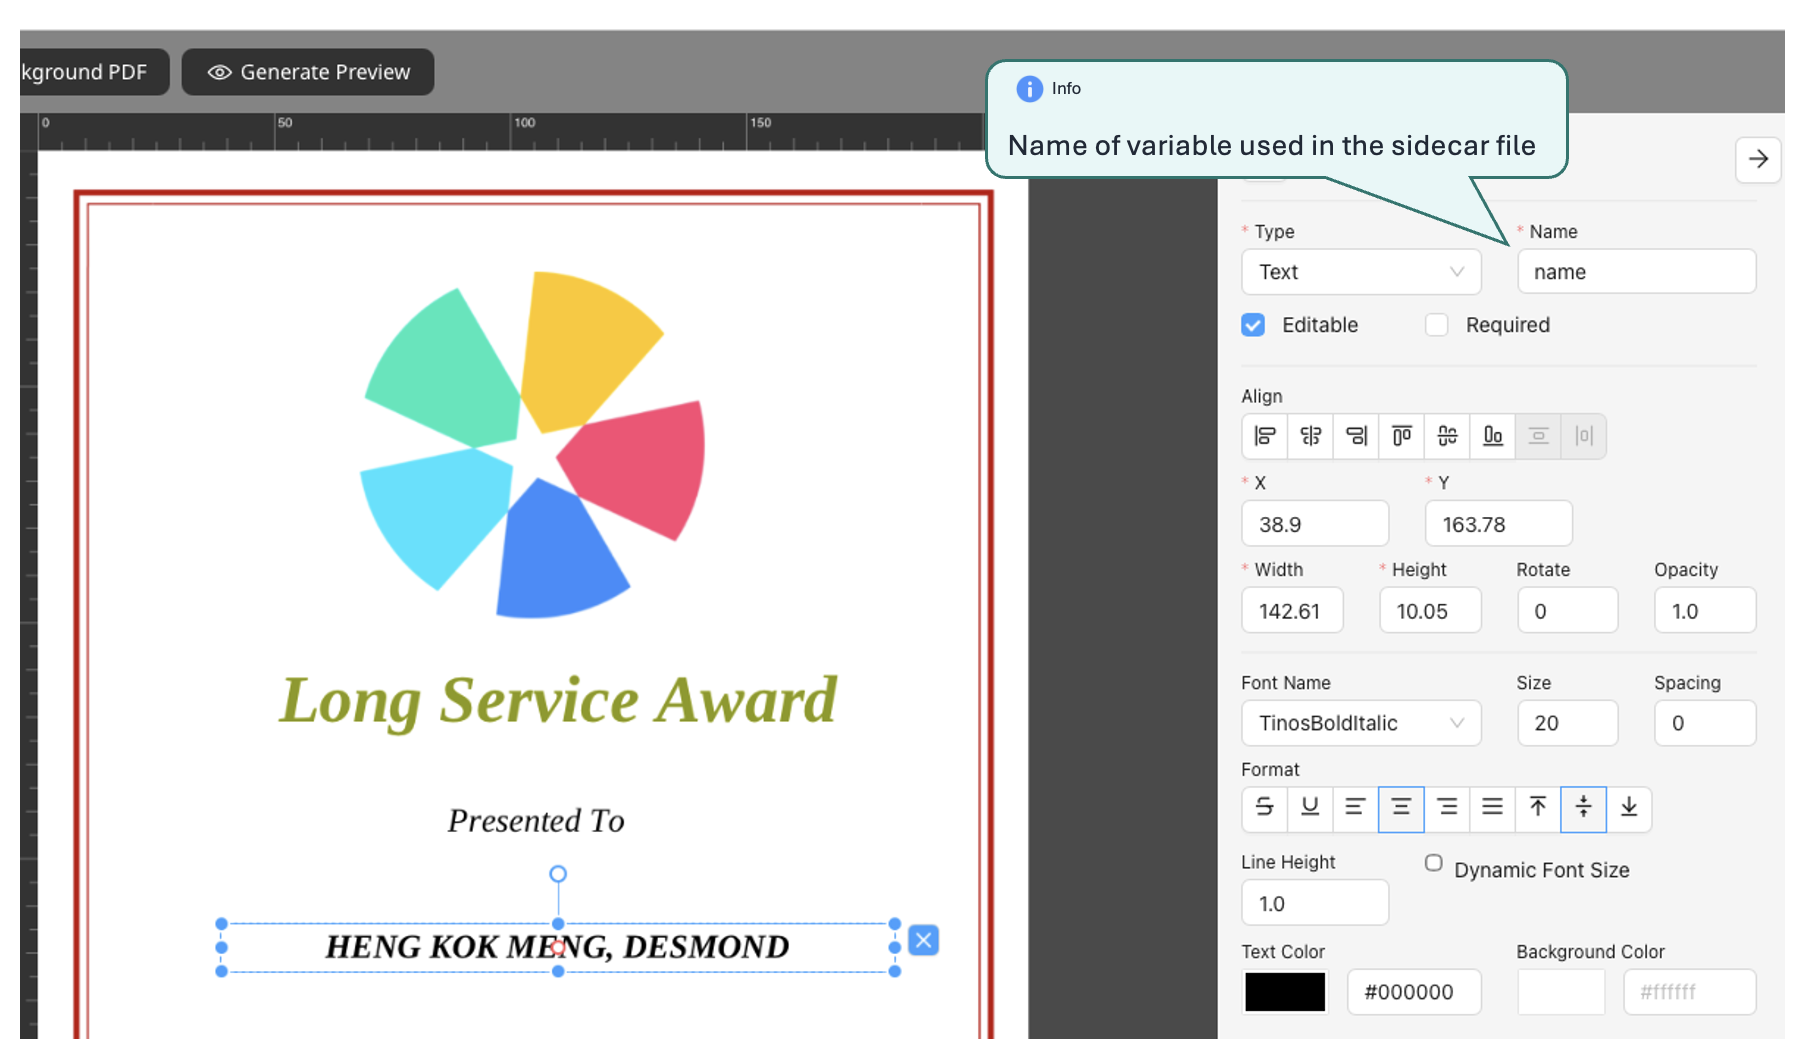This screenshot has height=1052, width=1802.
Task: Delete selected name field with X icon
Action: [924, 940]
